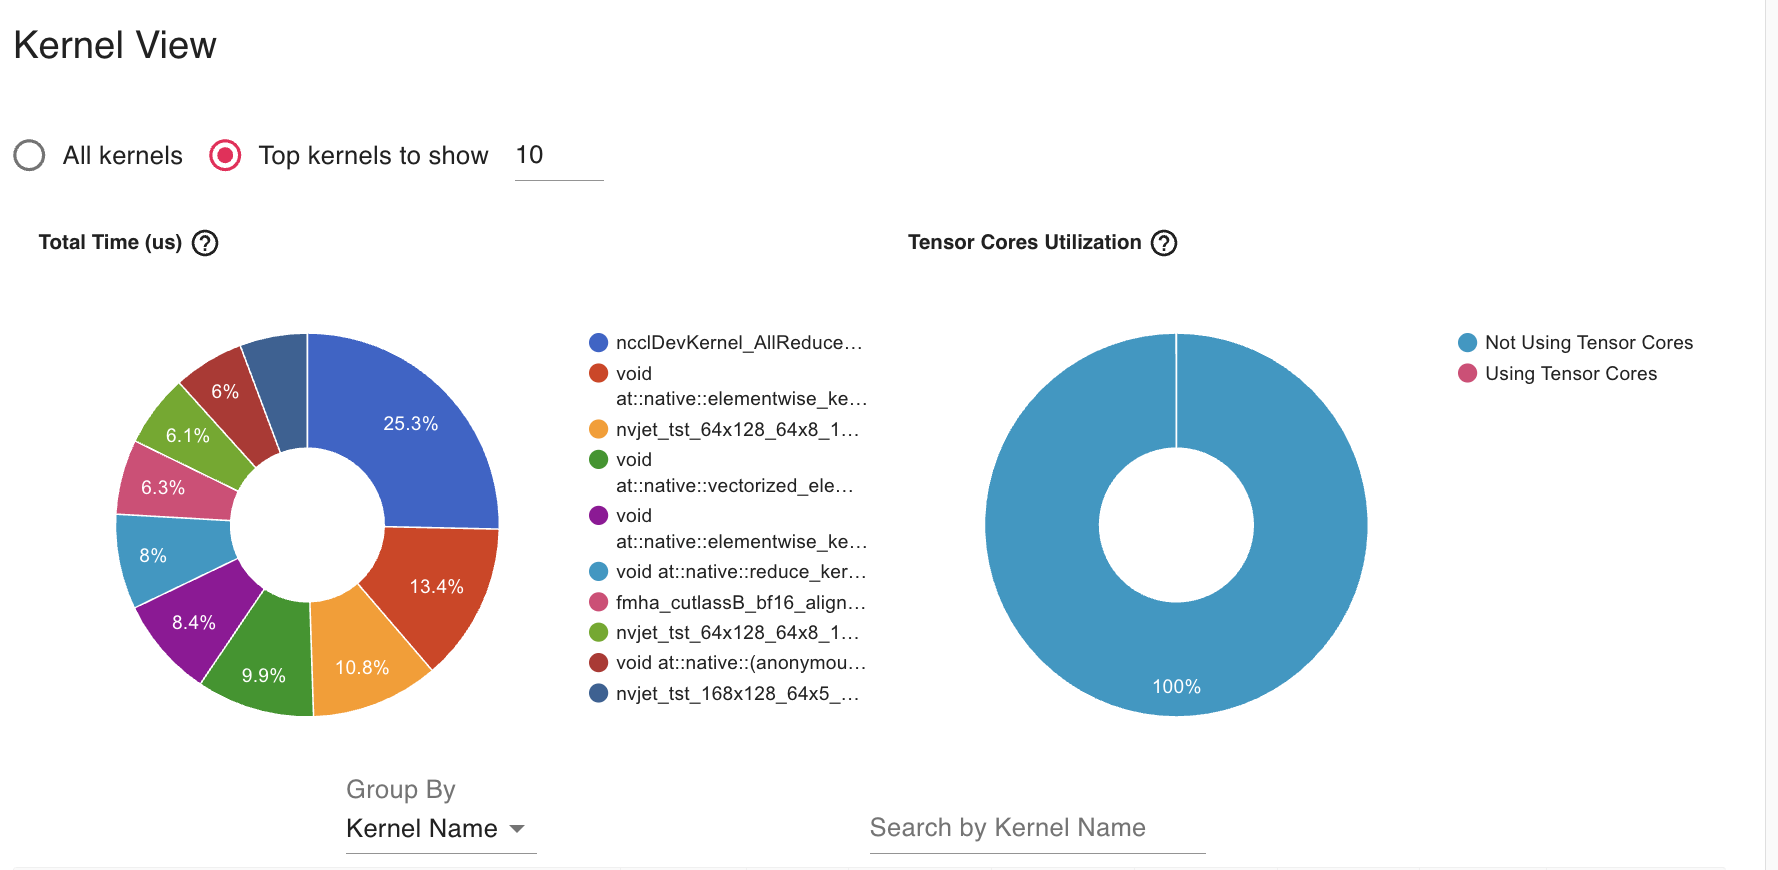1778x870 pixels.
Task: Click the ncclDevKernel_AllReduce legend marker
Action: point(599,343)
